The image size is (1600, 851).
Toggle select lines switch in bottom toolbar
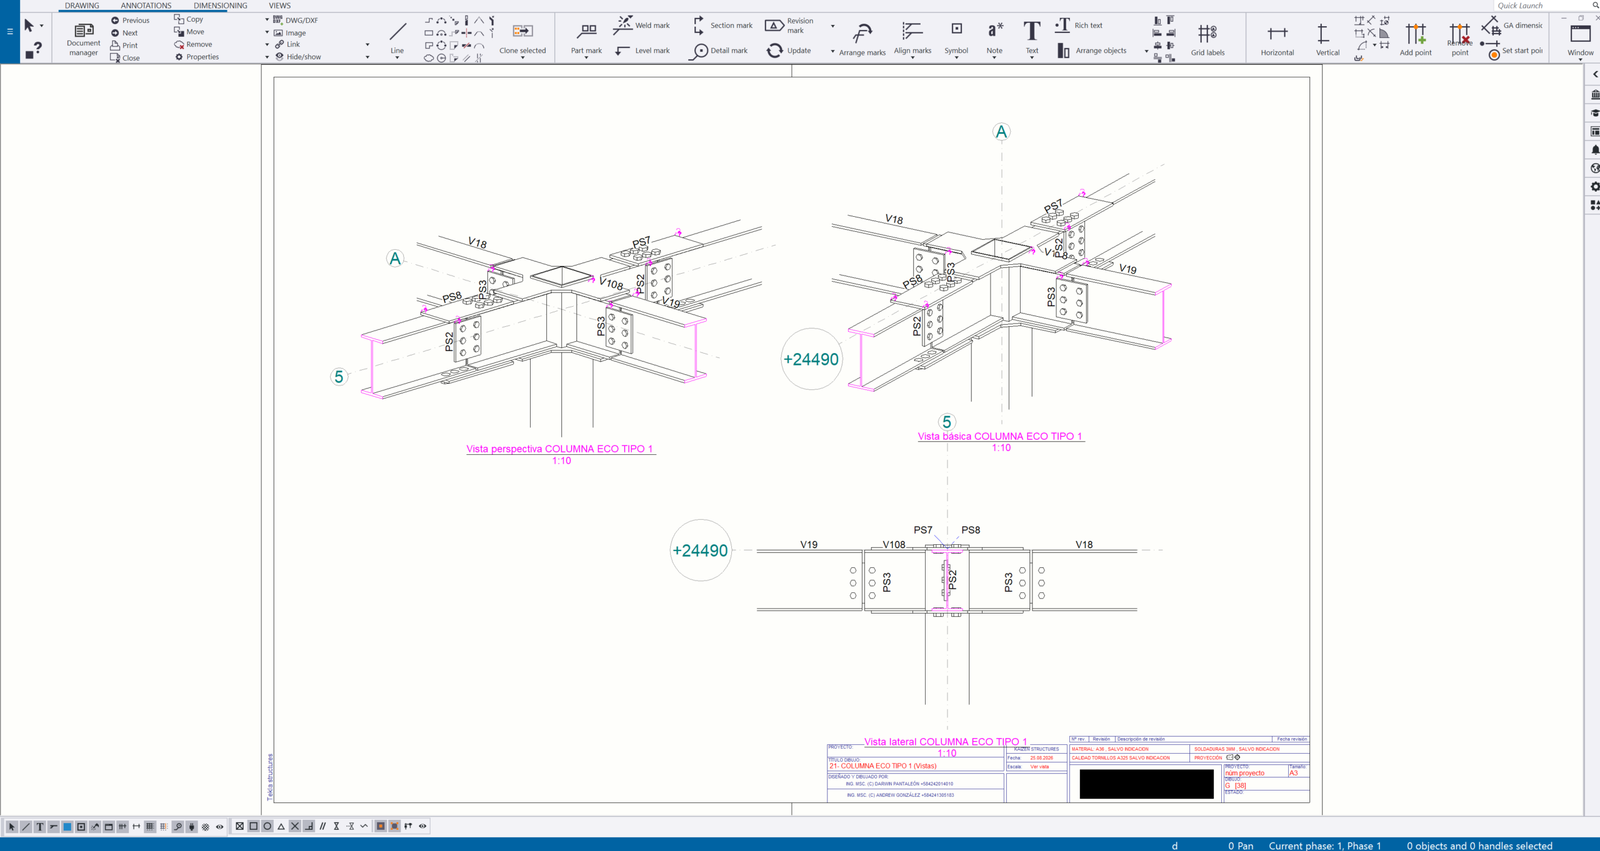(x=26, y=826)
